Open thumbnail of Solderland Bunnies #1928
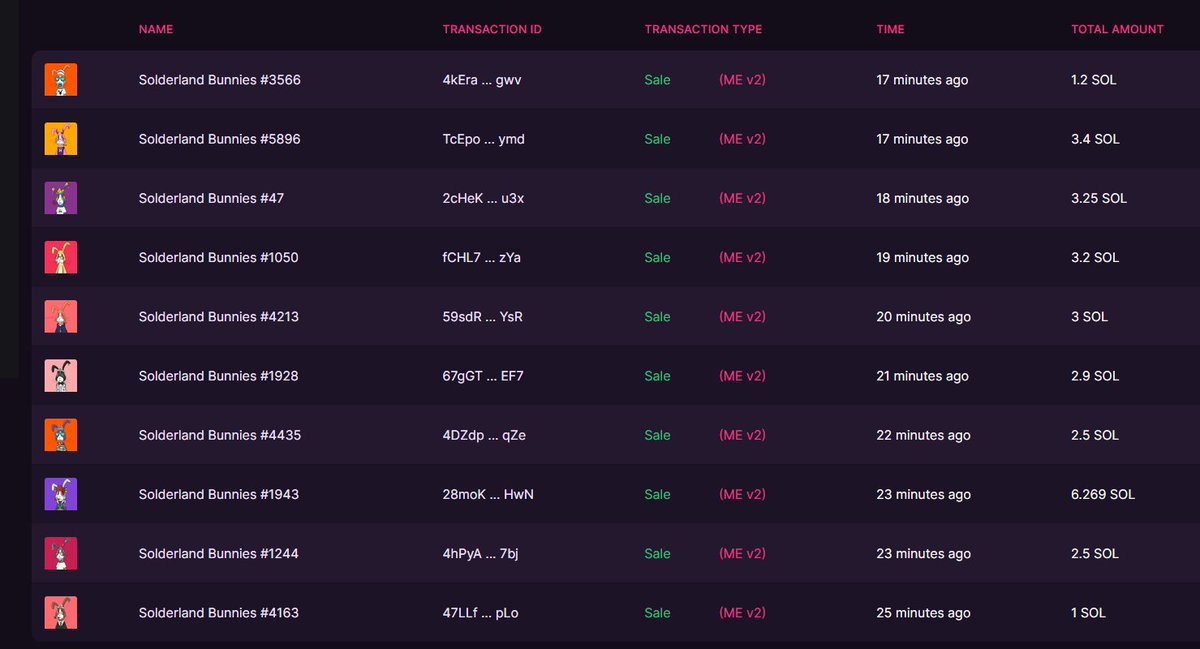1200x649 pixels. (x=61, y=376)
